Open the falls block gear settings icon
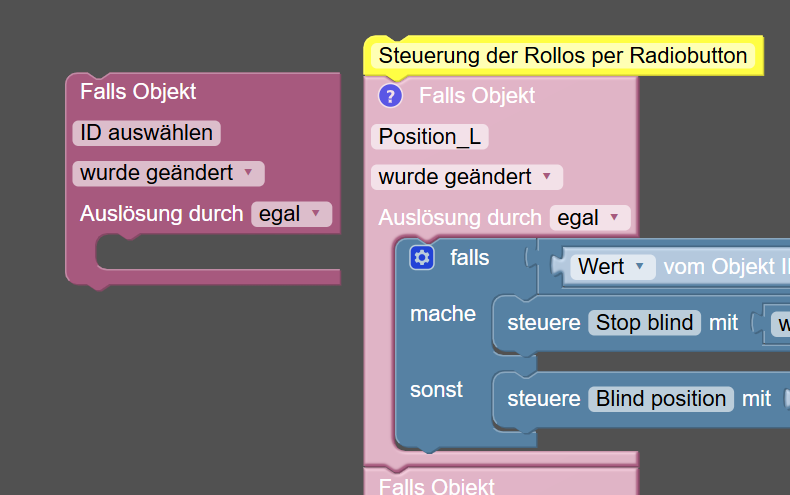Viewport: 790px width, 495px height. (422, 258)
